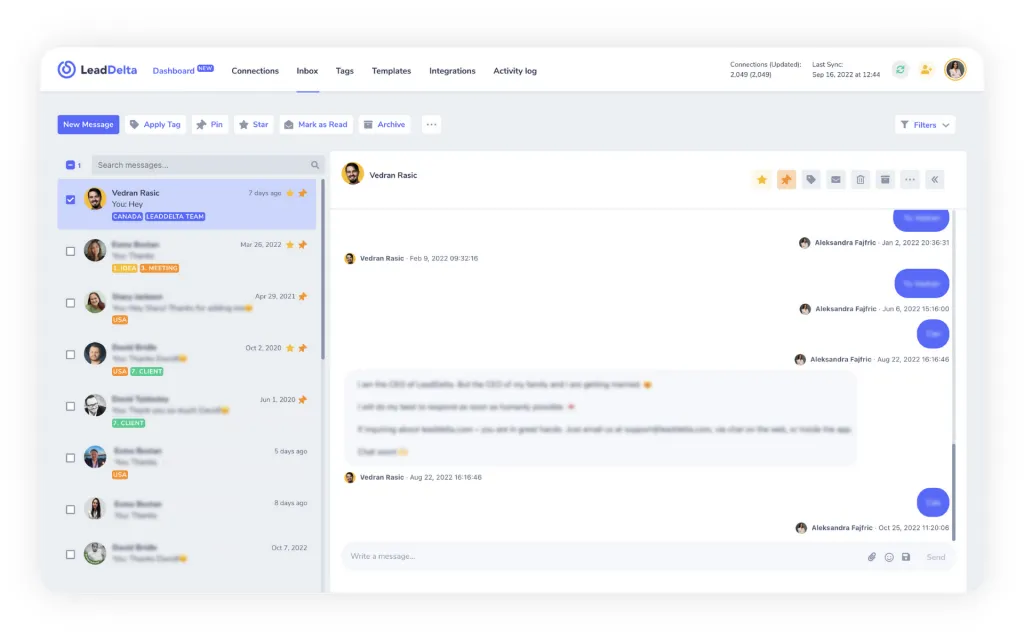Image resolution: width=1024 pixels, height=640 pixels.
Task: Toggle the pin icon in chat header
Action: (x=786, y=180)
